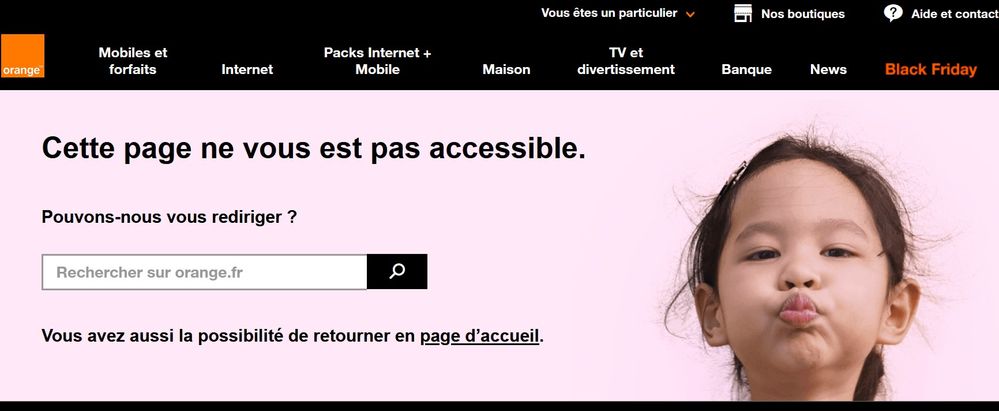
Task: Click the magnifying glass search button
Action: [x=397, y=271]
